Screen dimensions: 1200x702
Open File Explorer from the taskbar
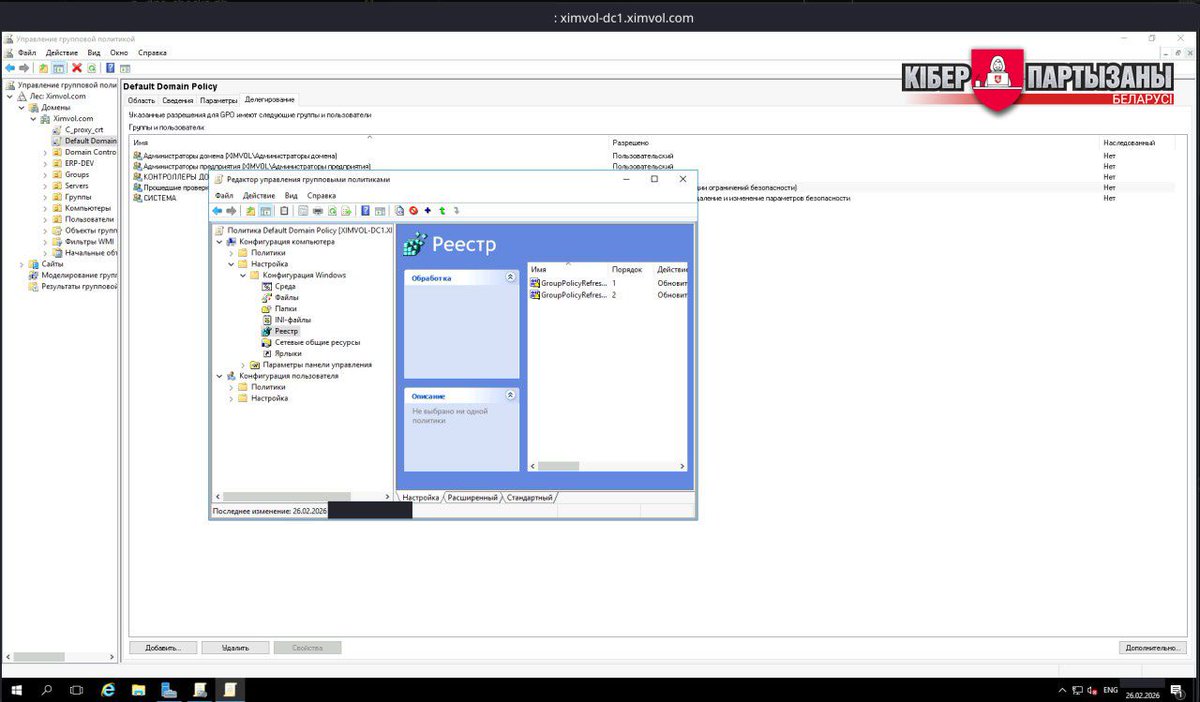coord(138,690)
